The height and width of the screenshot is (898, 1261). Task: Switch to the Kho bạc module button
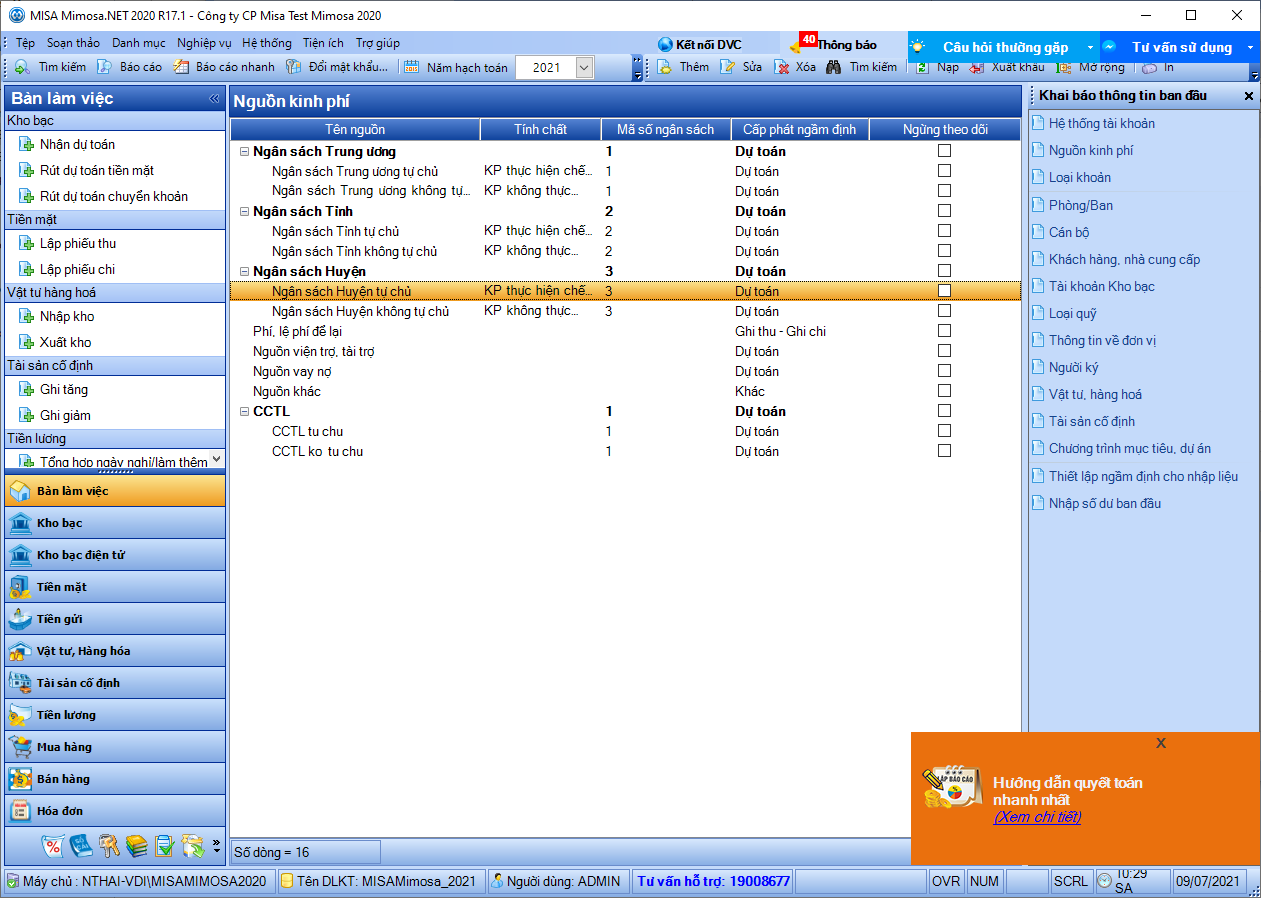click(115, 523)
